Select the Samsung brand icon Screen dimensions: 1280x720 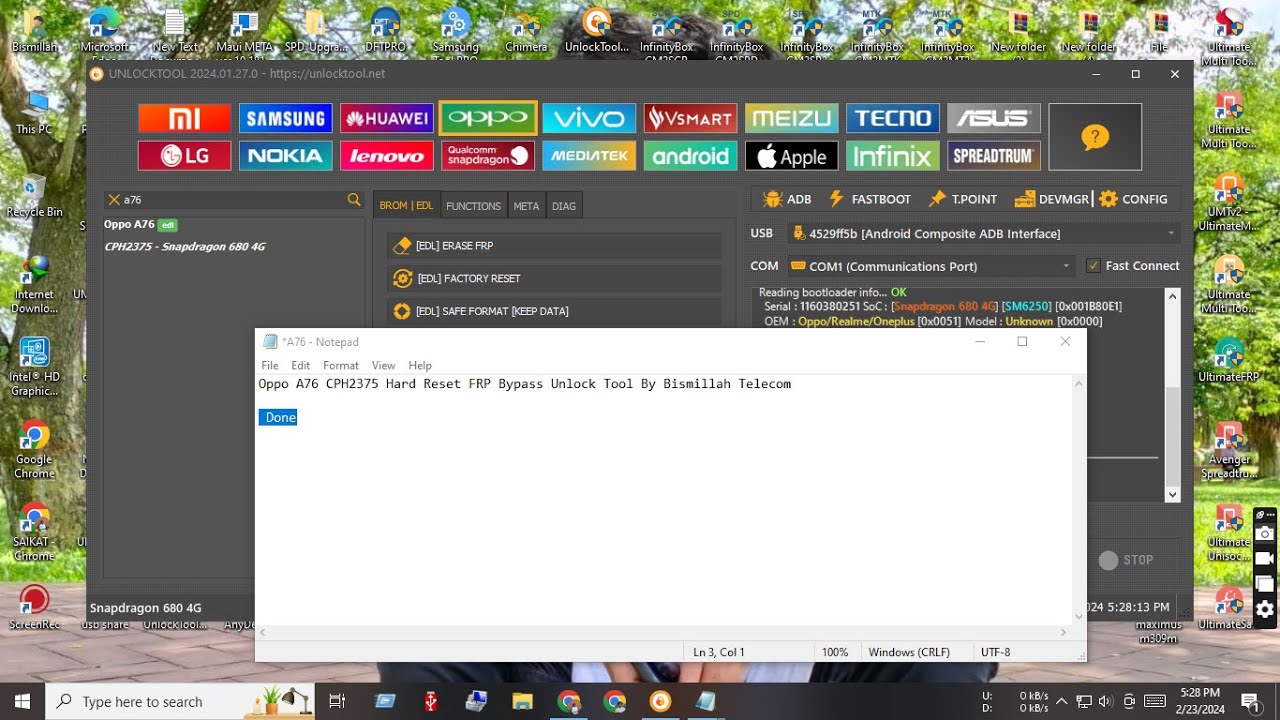[285, 119]
